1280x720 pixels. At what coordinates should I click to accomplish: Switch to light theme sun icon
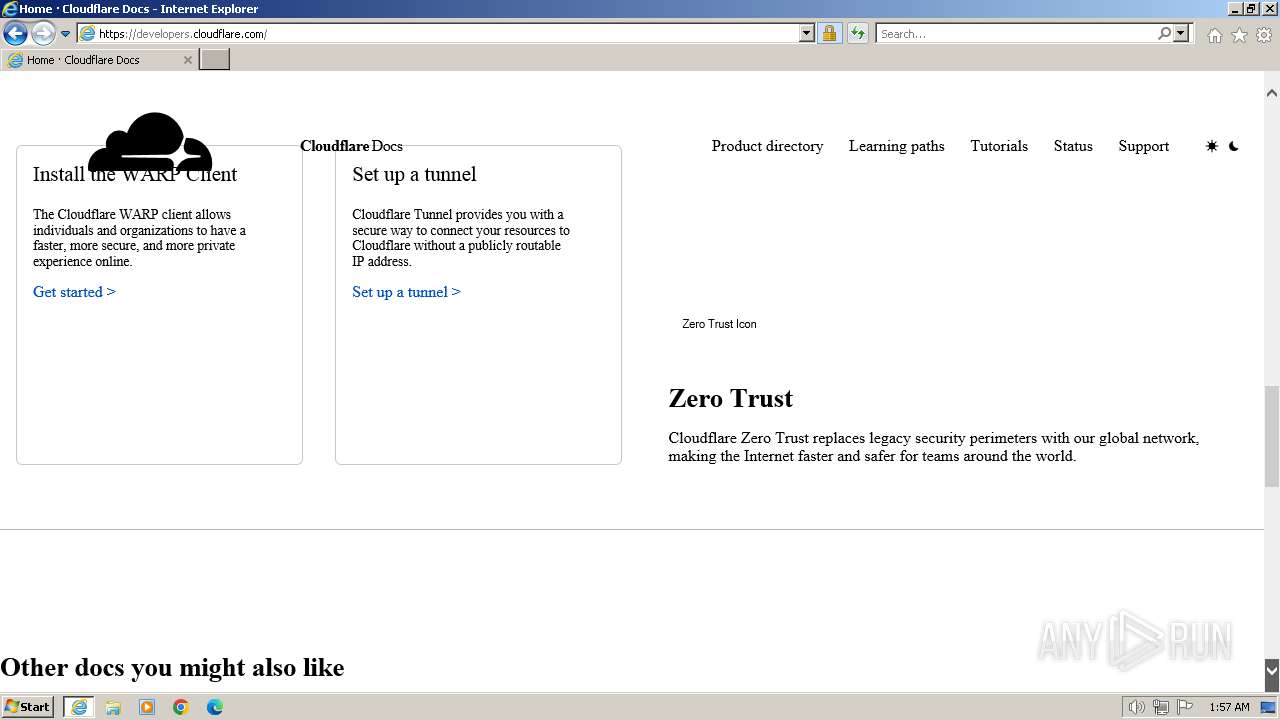click(1211, 146)
